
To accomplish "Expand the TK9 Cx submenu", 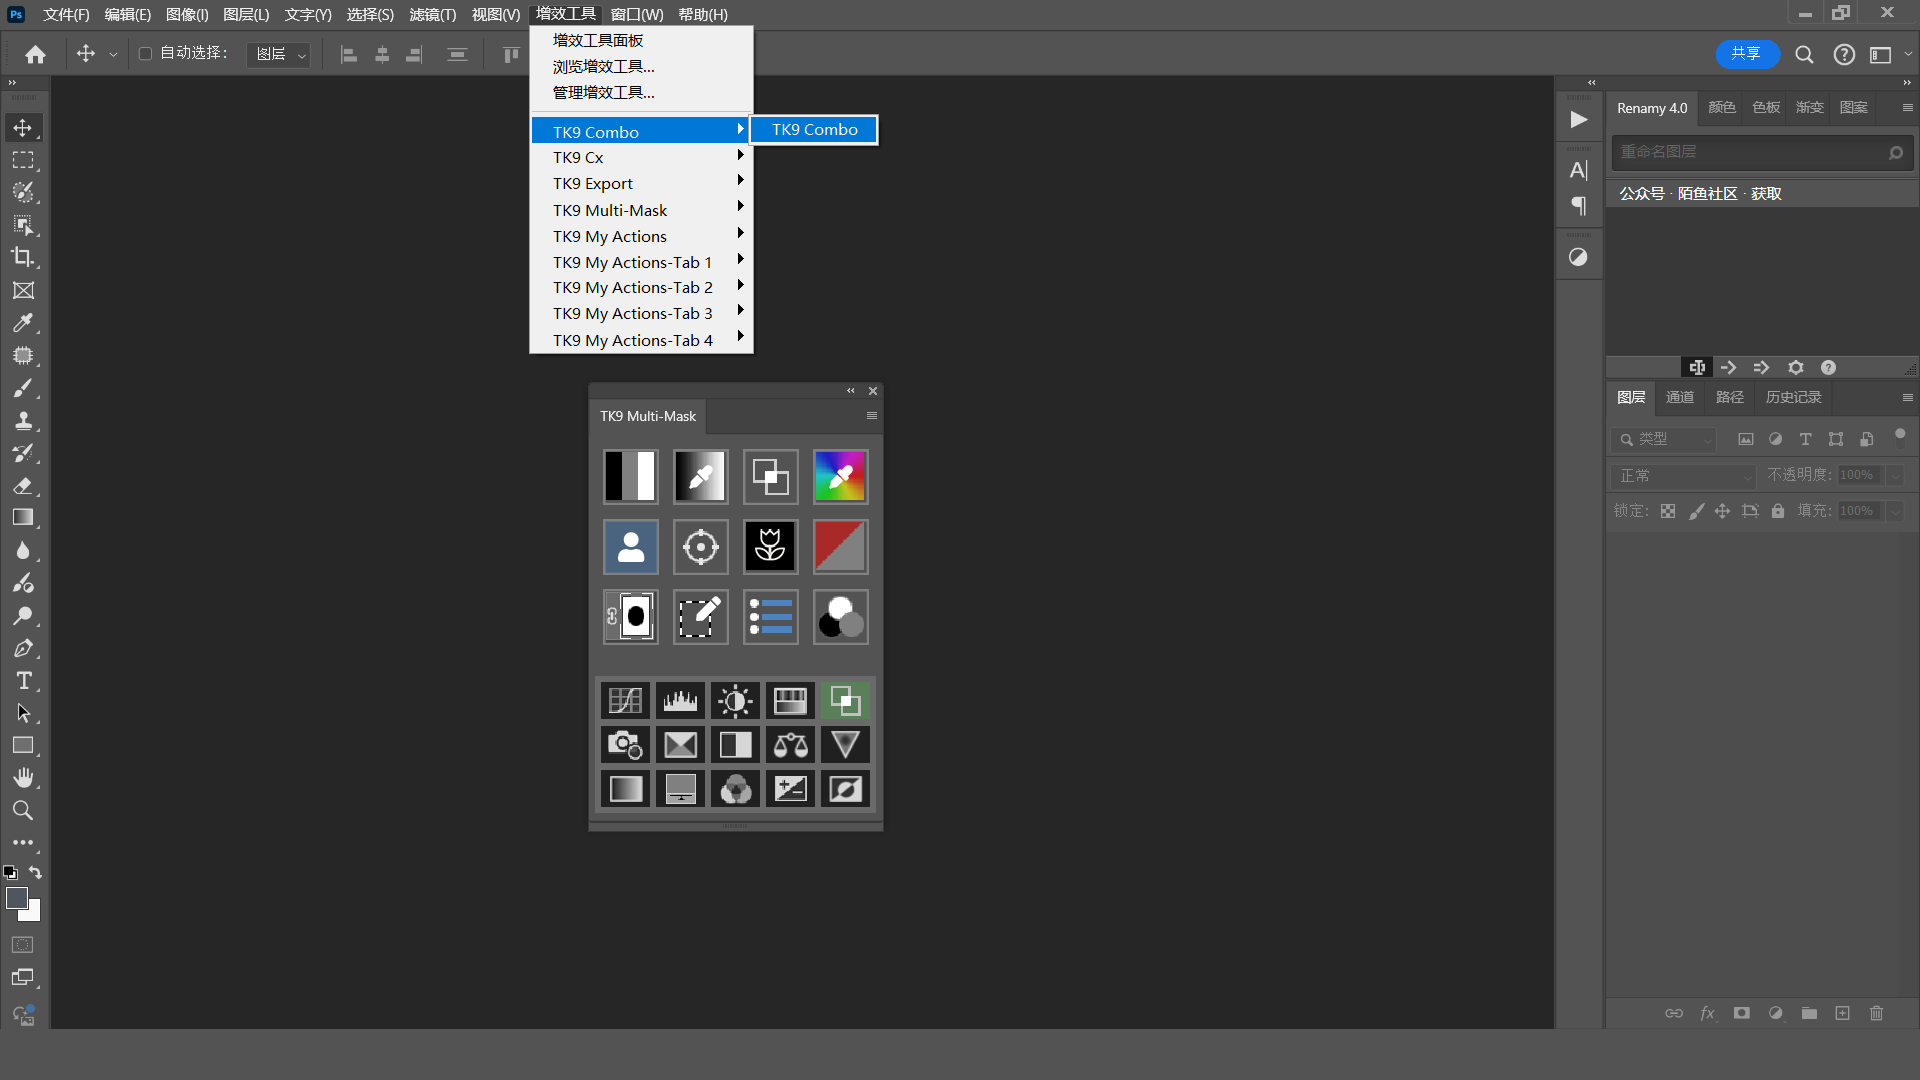I will pyautogui.click(x=642, y=157).
